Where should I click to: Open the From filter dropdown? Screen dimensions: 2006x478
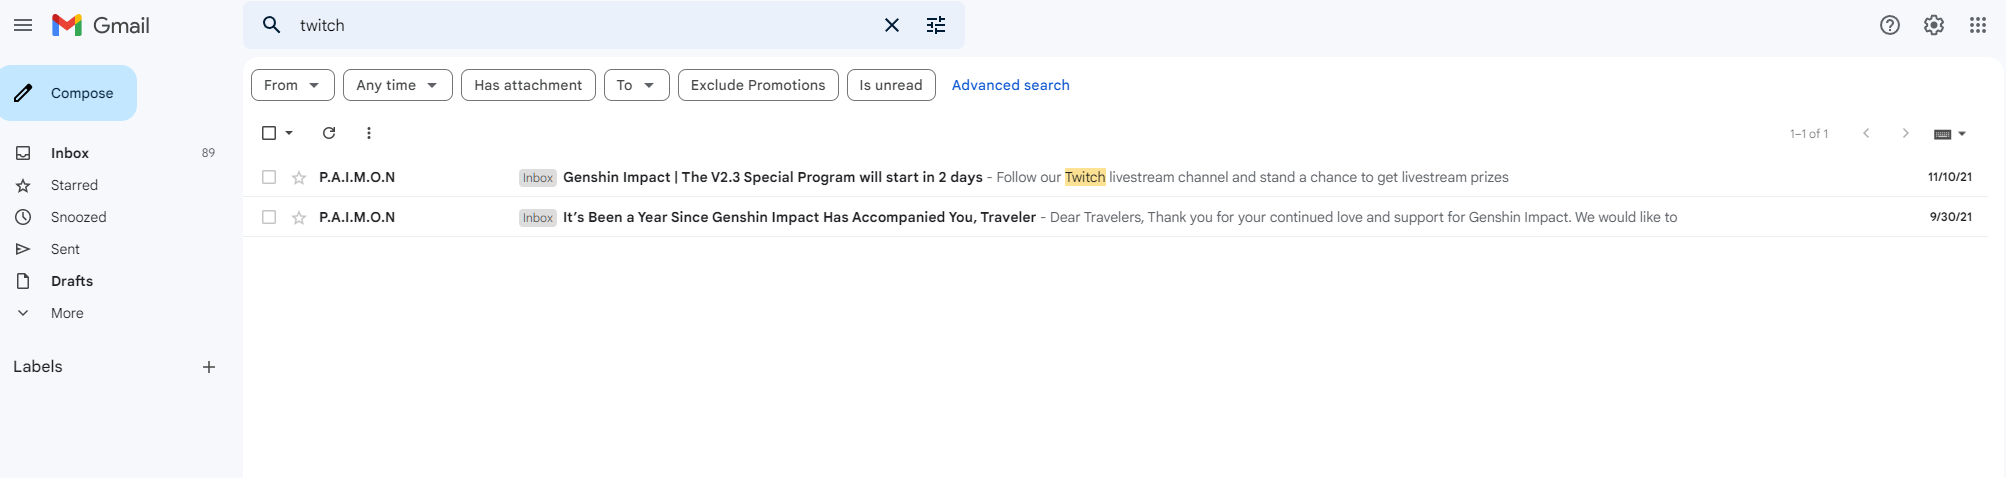[292, 85]
